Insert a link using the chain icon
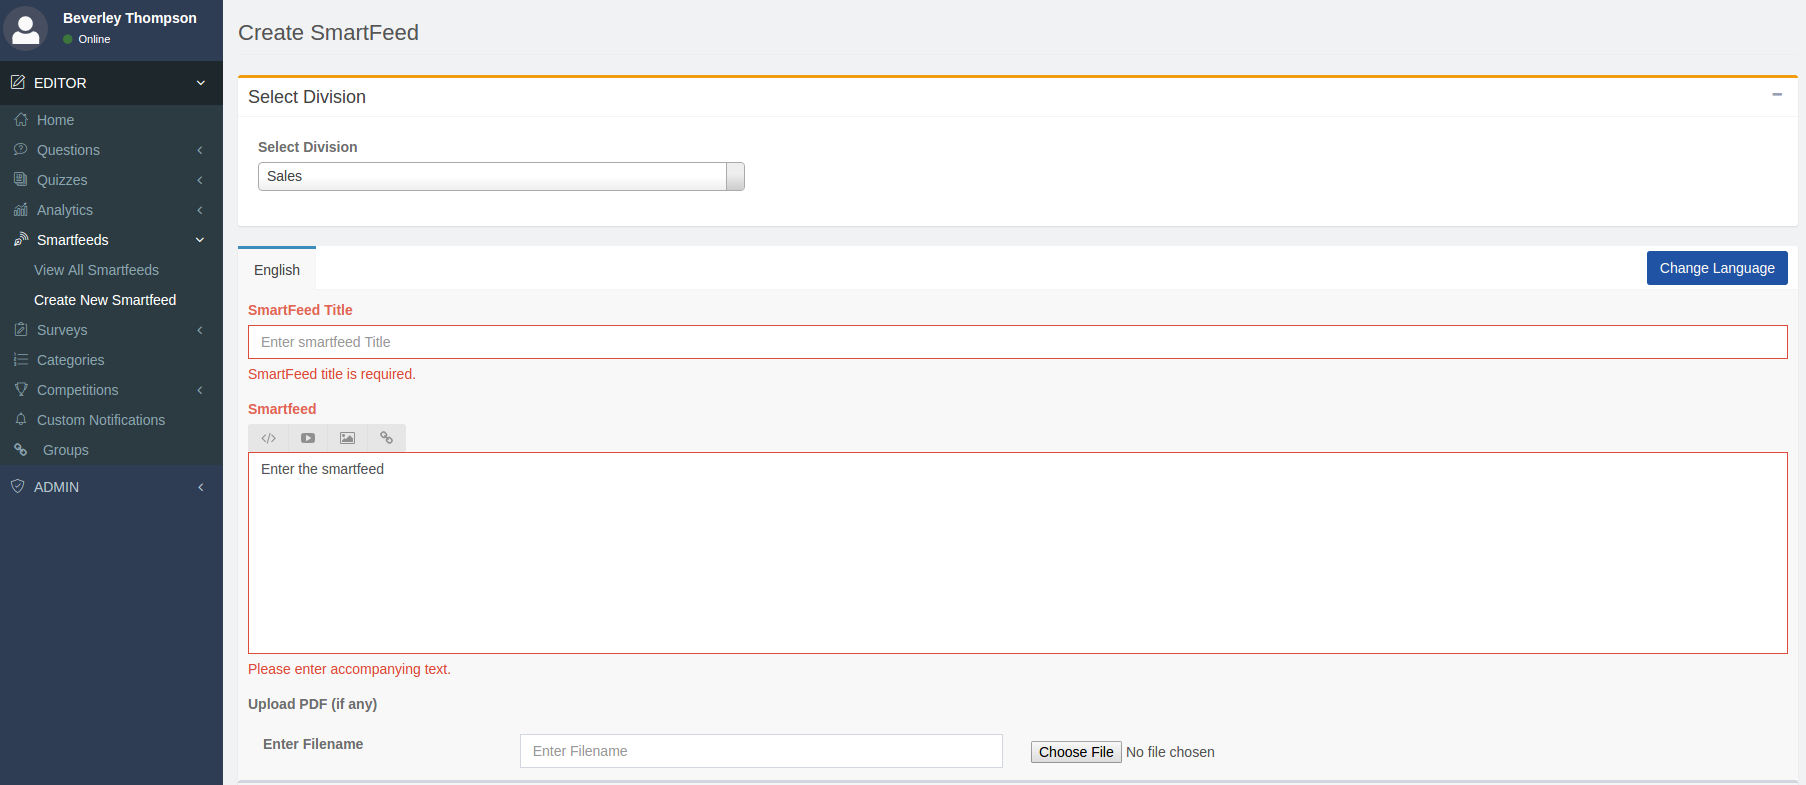Image resolution: width=1806 pixels, height=785 pixels. coord(386,438)
